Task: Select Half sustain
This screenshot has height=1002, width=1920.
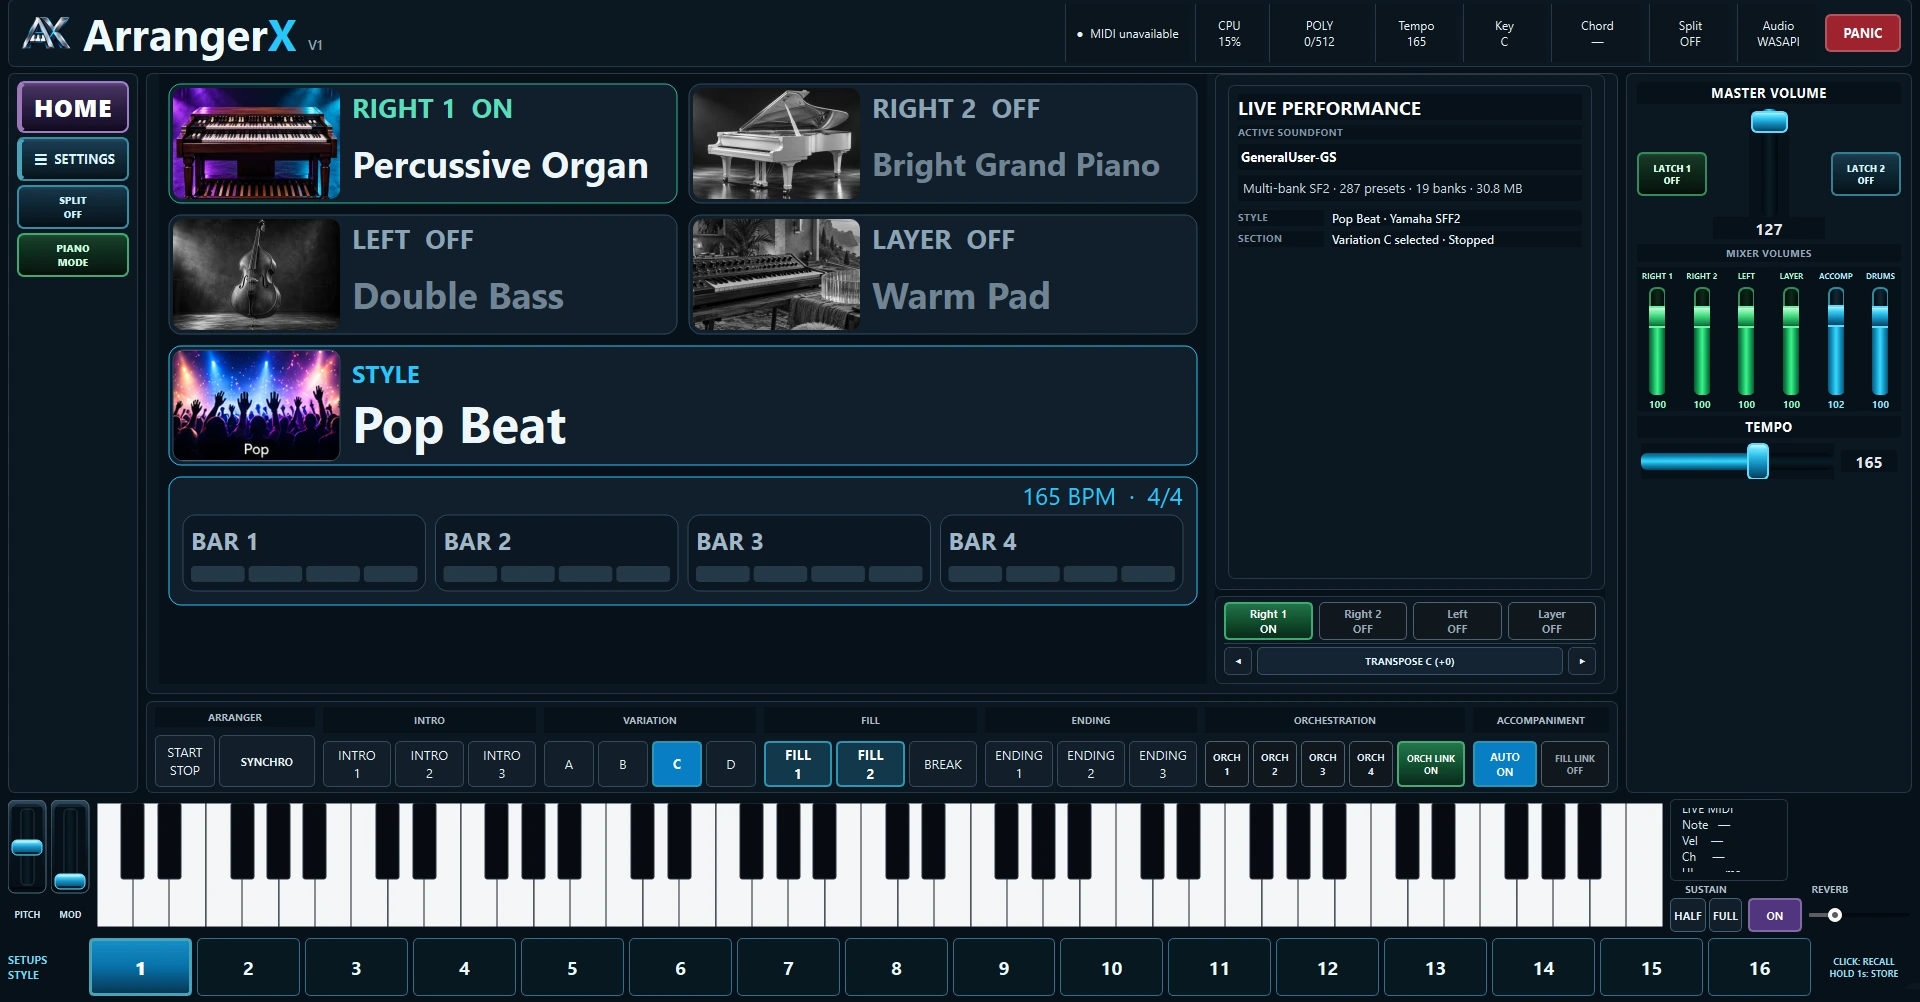Action: (x=1688, y=915)
